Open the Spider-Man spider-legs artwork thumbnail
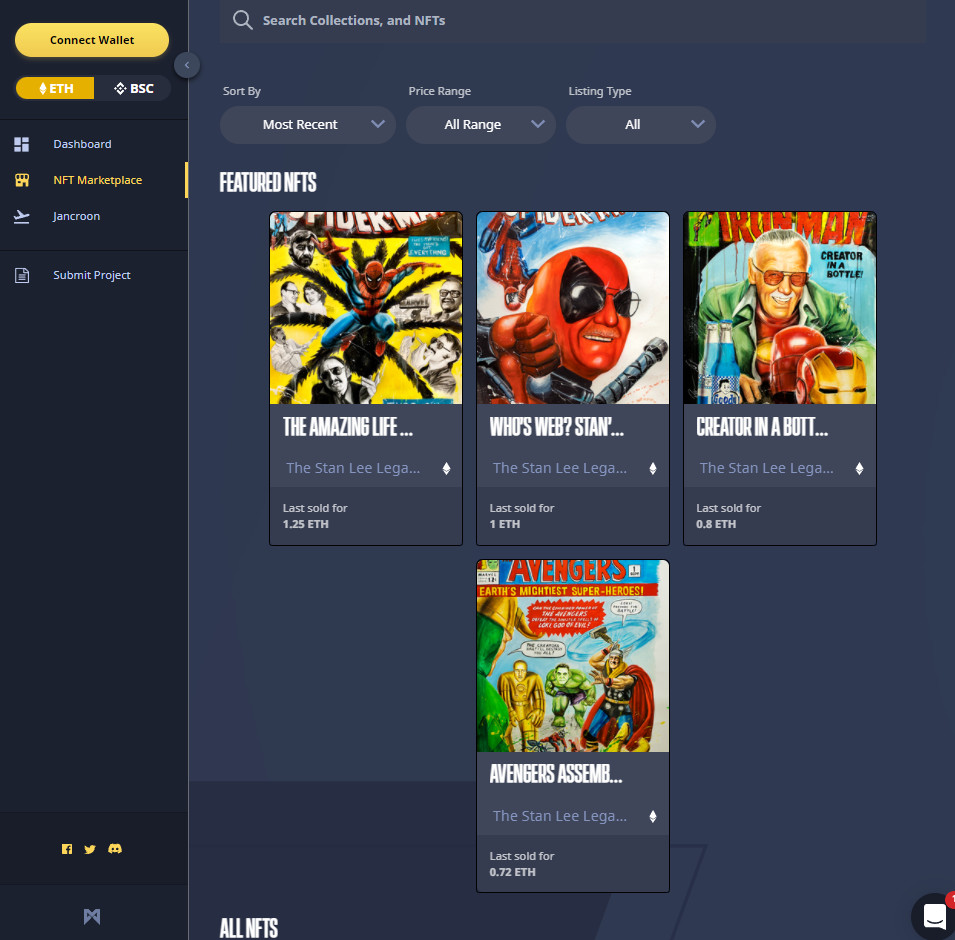 [x=366, y=308]
